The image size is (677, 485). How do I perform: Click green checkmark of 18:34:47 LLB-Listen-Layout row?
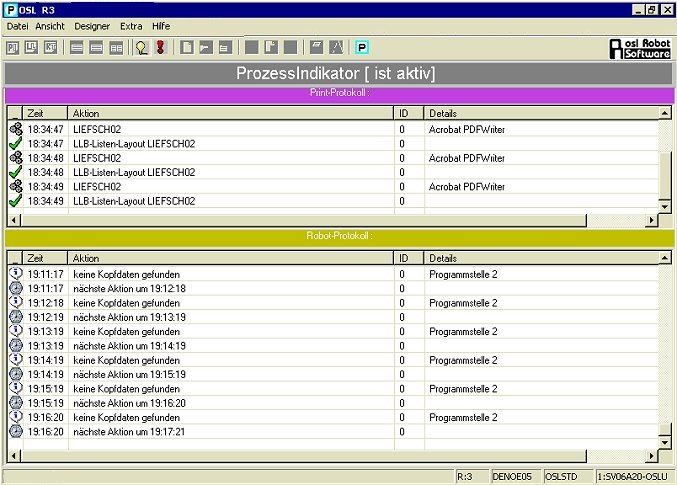click(x=16, y=143)
